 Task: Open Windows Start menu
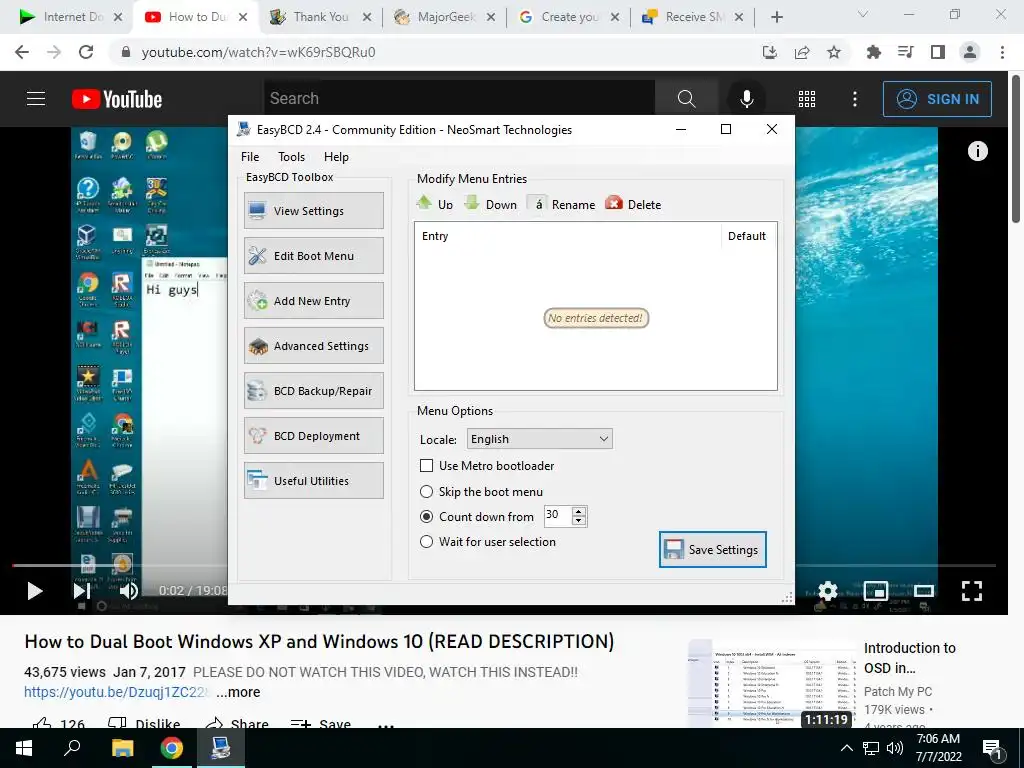pyautogui.click(x=24, y=748)
